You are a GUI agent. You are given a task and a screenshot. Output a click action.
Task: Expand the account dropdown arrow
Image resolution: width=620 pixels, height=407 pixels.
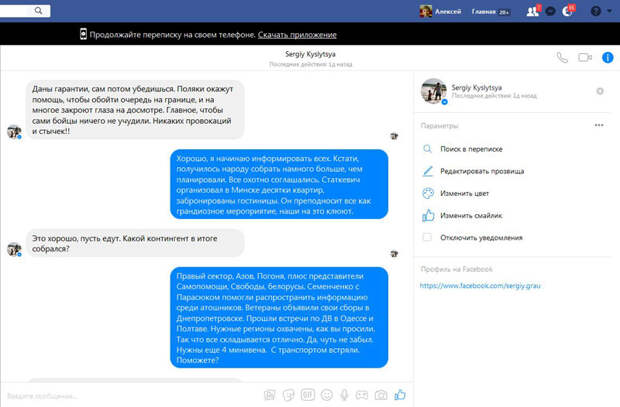click(609, 11)
